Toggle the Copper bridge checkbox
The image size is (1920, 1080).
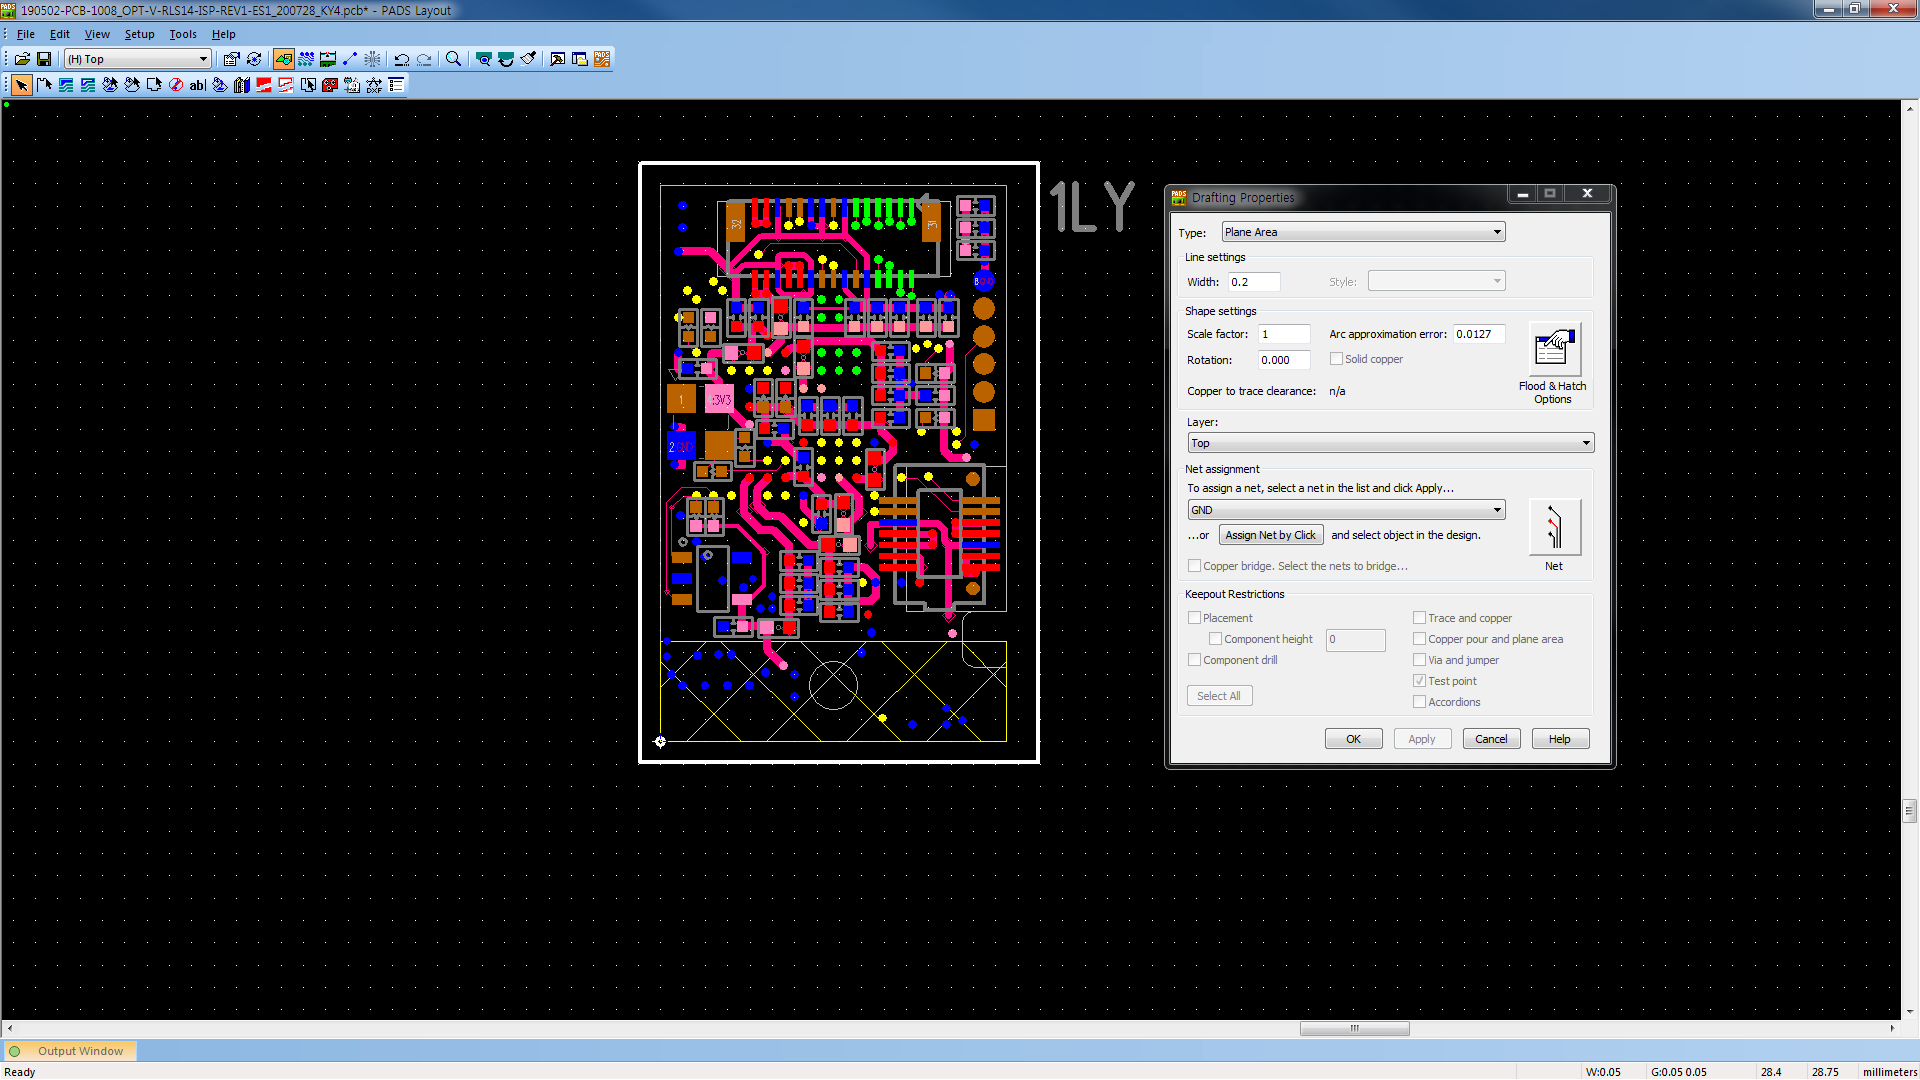[1194, 566]
